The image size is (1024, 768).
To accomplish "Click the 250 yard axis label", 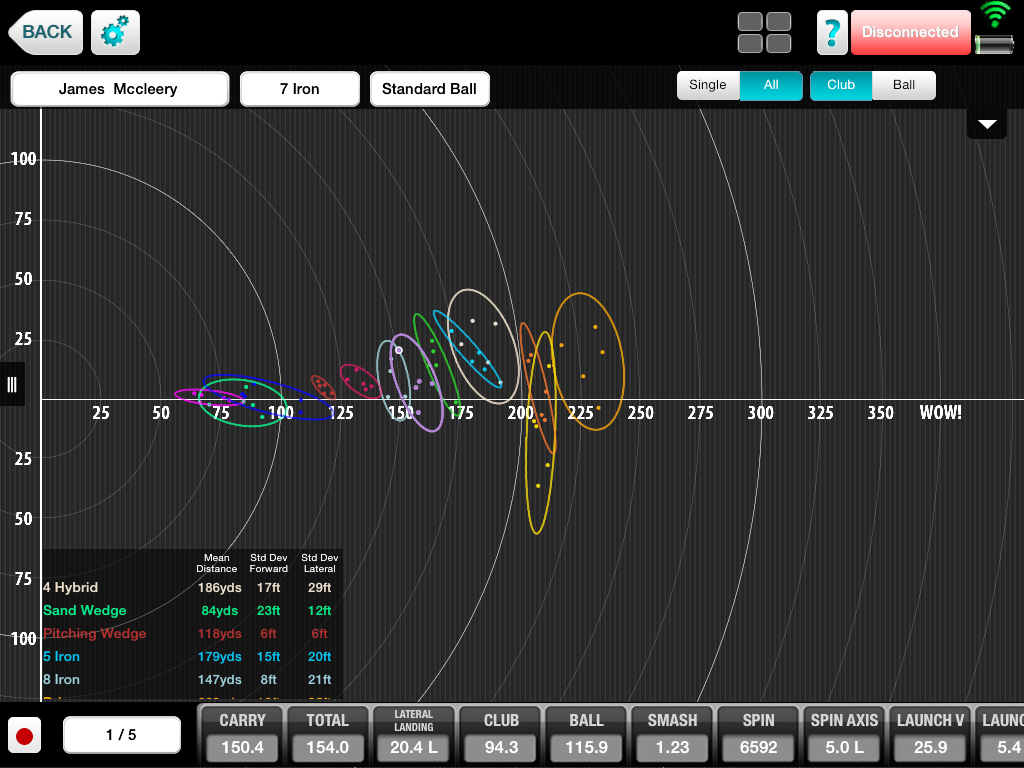I will pyautogui.click(x=640, y=413).
